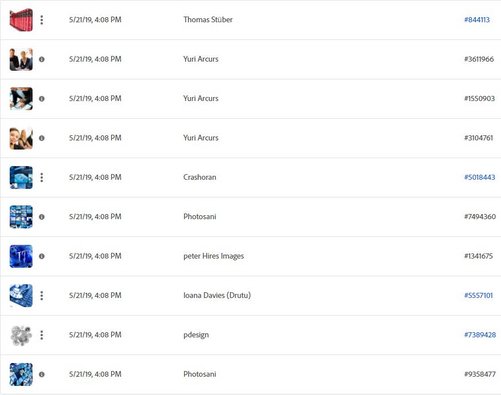The image size is (501, 395).
Task: Open asset link #5557101
Action: 478,295
